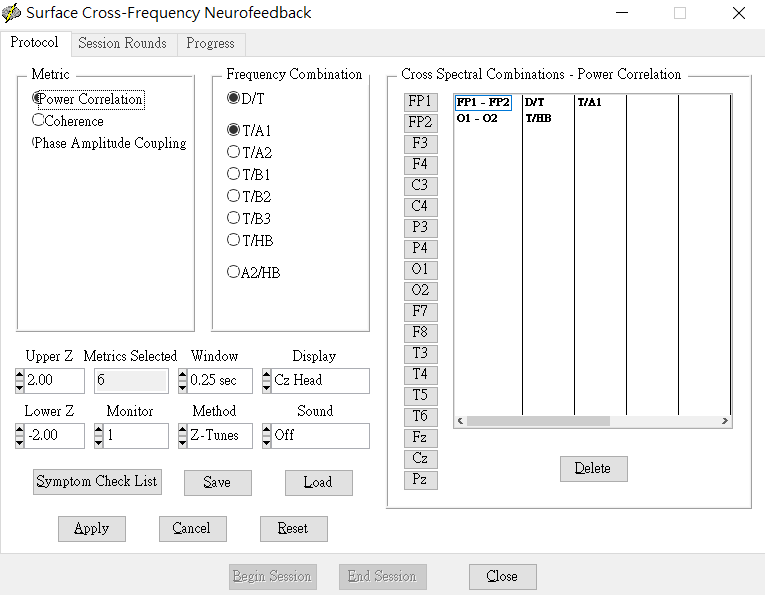Viewport: 765px width, 595px height.
Task: Select the T5 electrode button
Action: (x=421, y=396)
